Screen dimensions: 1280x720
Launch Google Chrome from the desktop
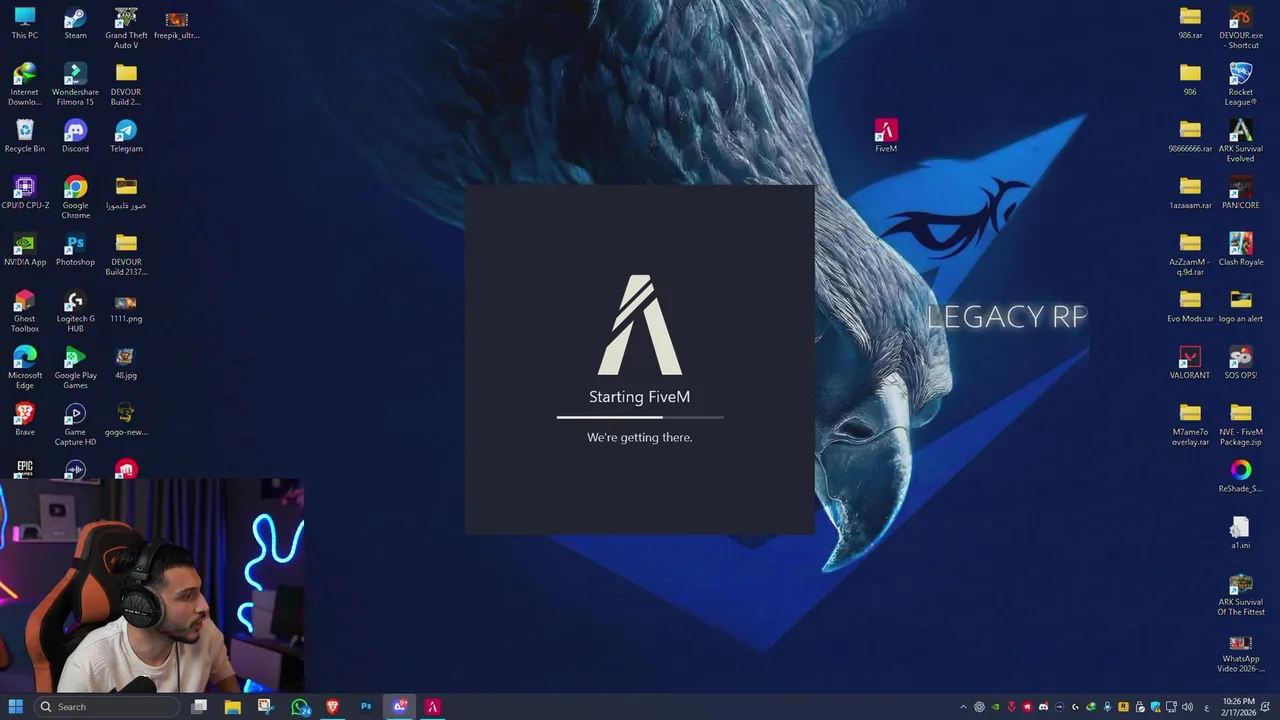pyautogui.click(x=75, y=198)
